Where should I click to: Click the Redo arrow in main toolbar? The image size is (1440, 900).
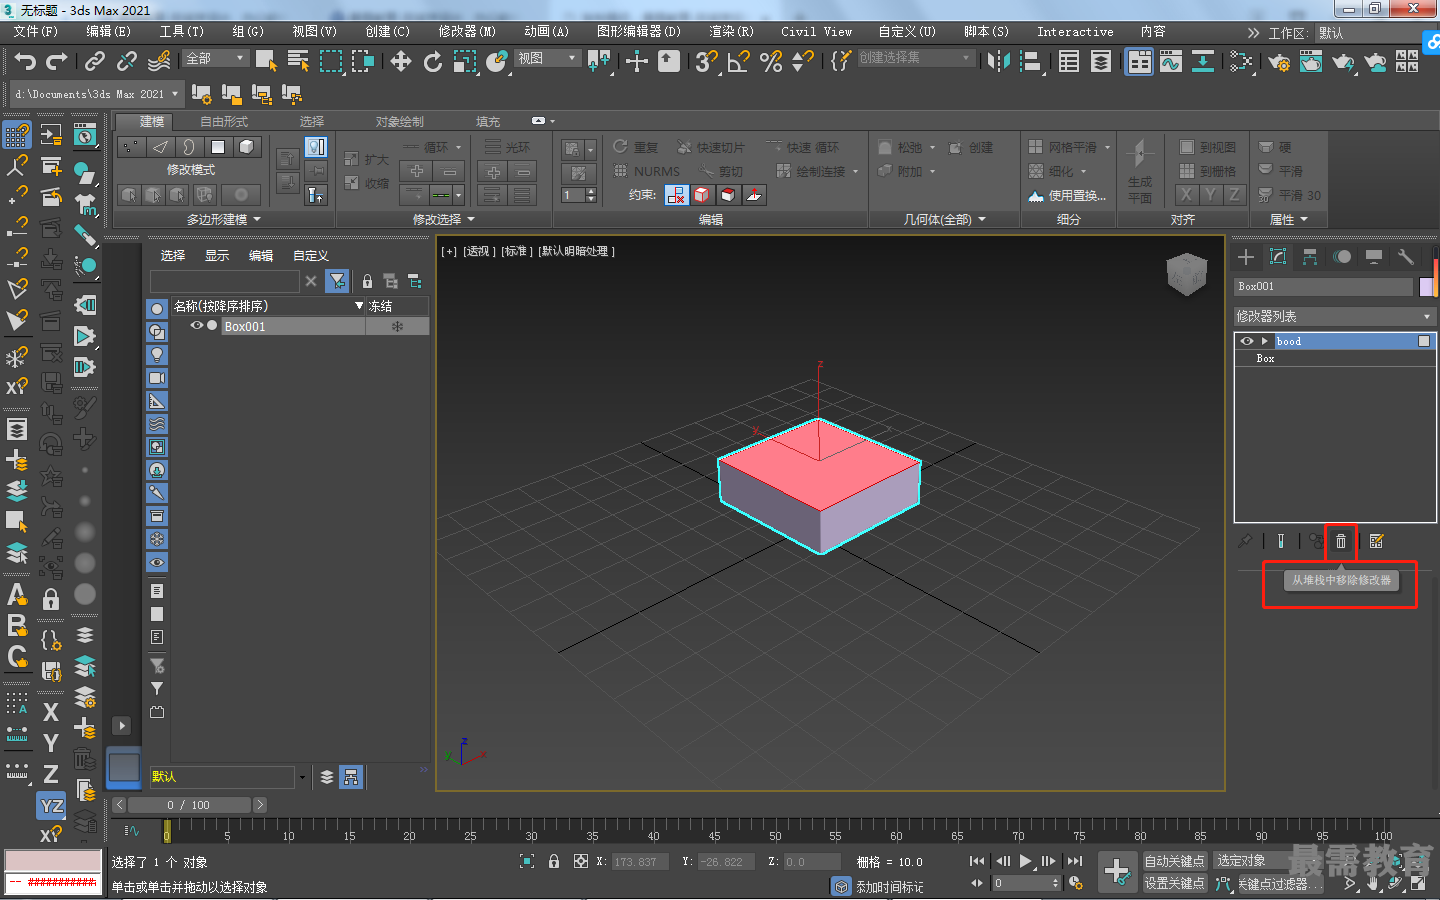(57, 62)
